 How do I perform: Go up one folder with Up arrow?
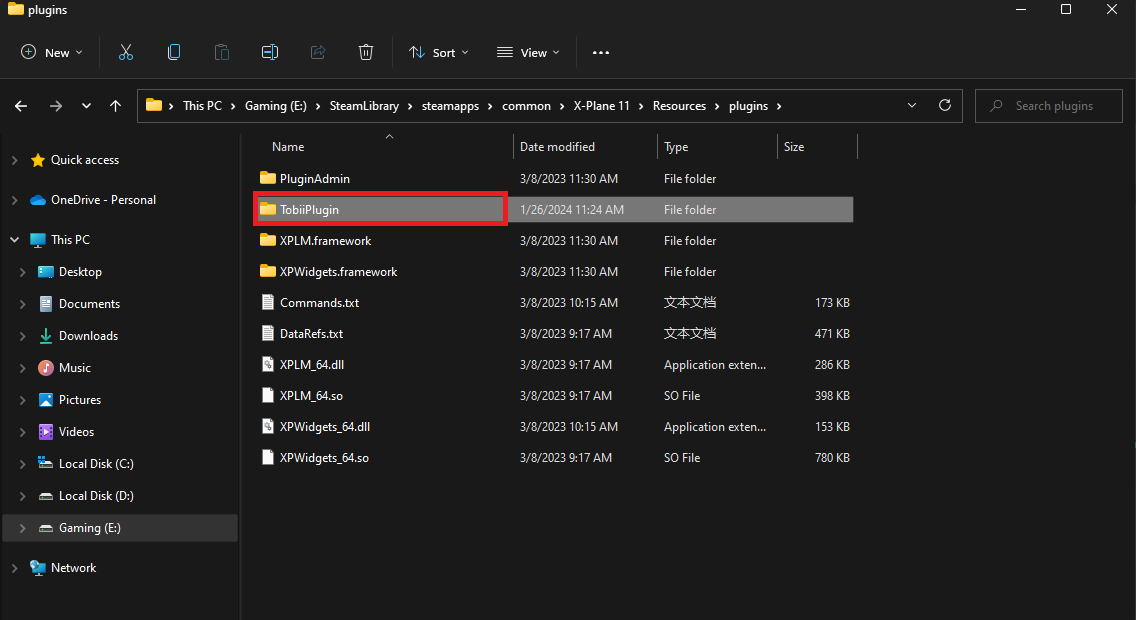click(116, 106)
